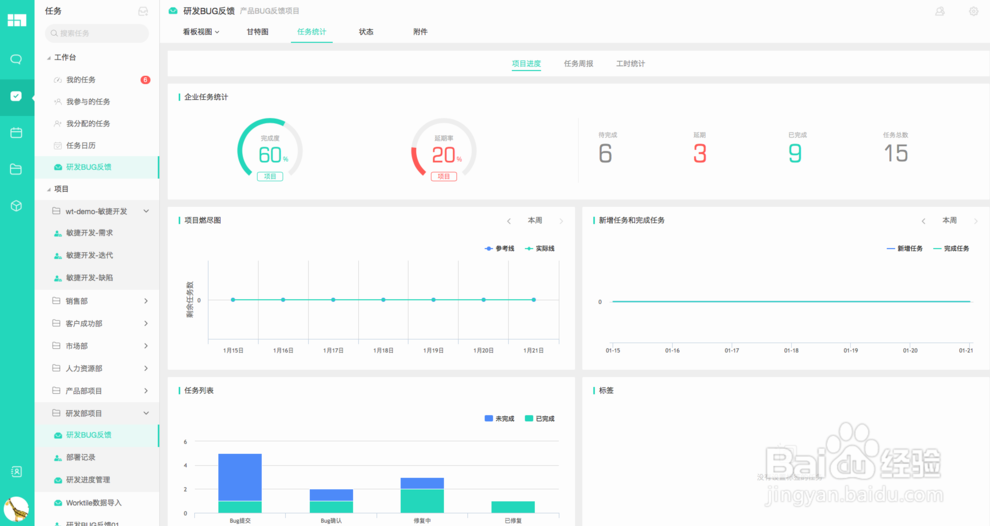
Task: Open 我的任务 in the workbench
Action: pos(81,80)
